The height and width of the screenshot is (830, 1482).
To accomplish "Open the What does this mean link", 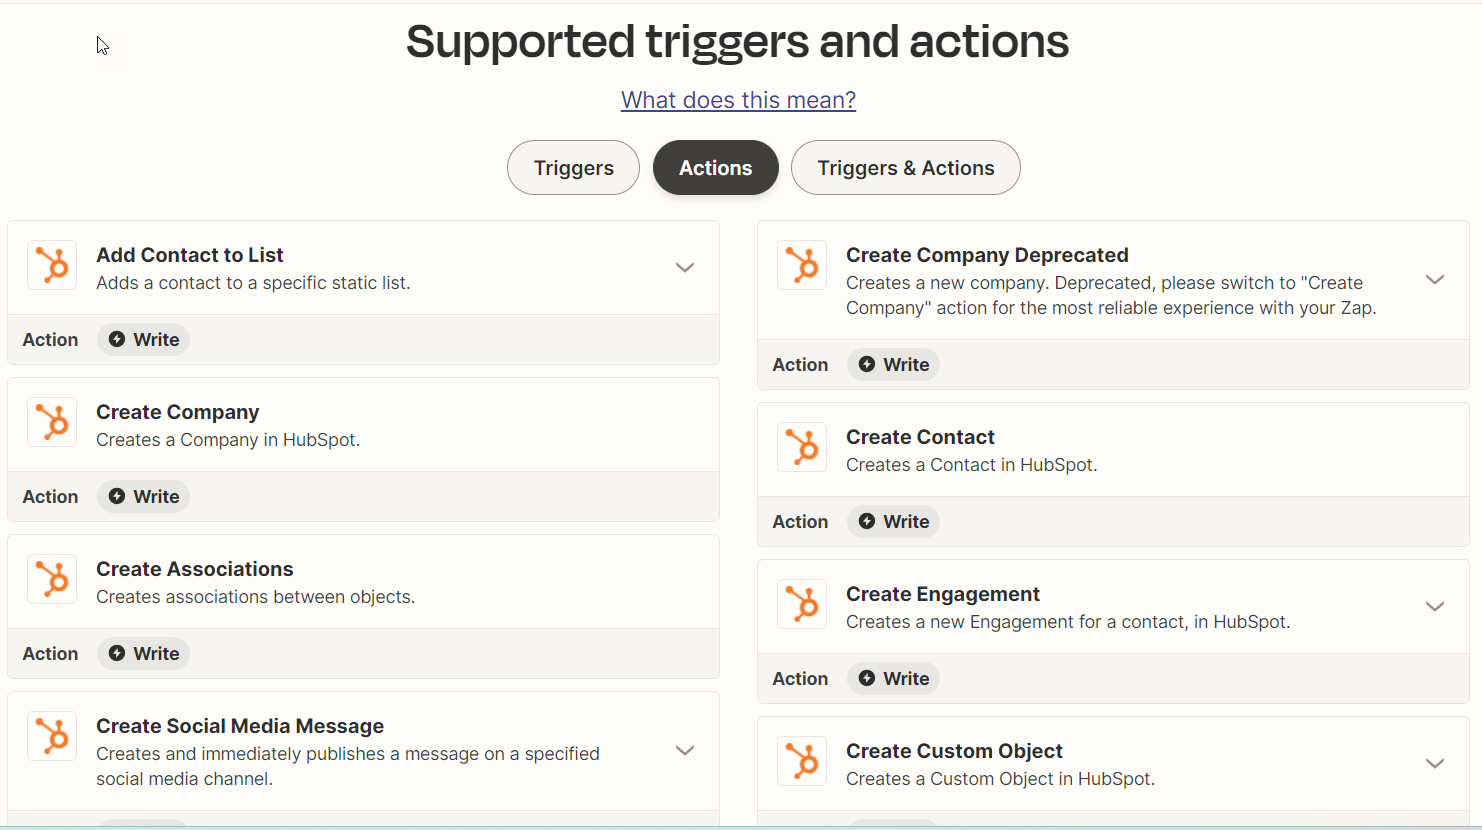I will coord(738,100).
